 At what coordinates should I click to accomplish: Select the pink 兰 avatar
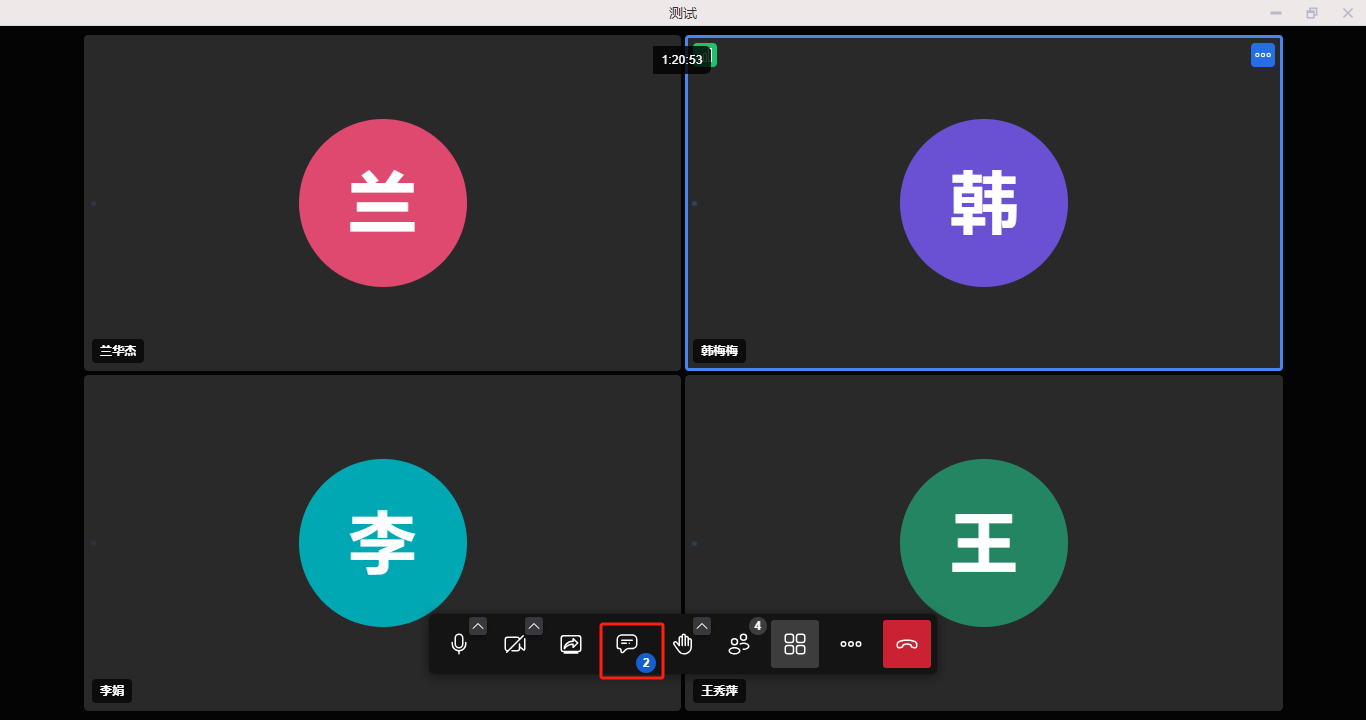click(383, 203)
